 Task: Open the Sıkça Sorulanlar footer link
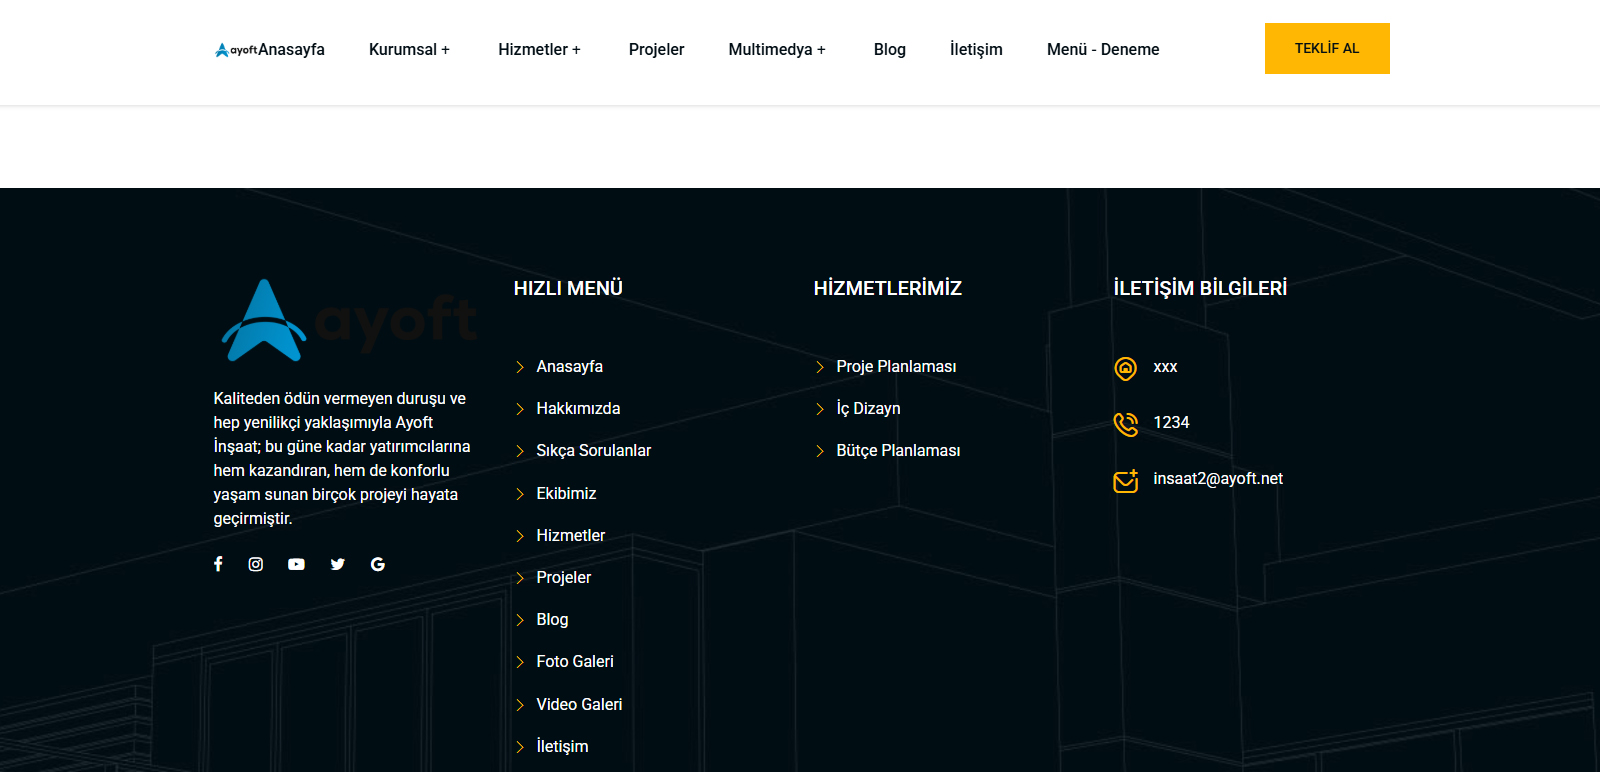point(593,451)
